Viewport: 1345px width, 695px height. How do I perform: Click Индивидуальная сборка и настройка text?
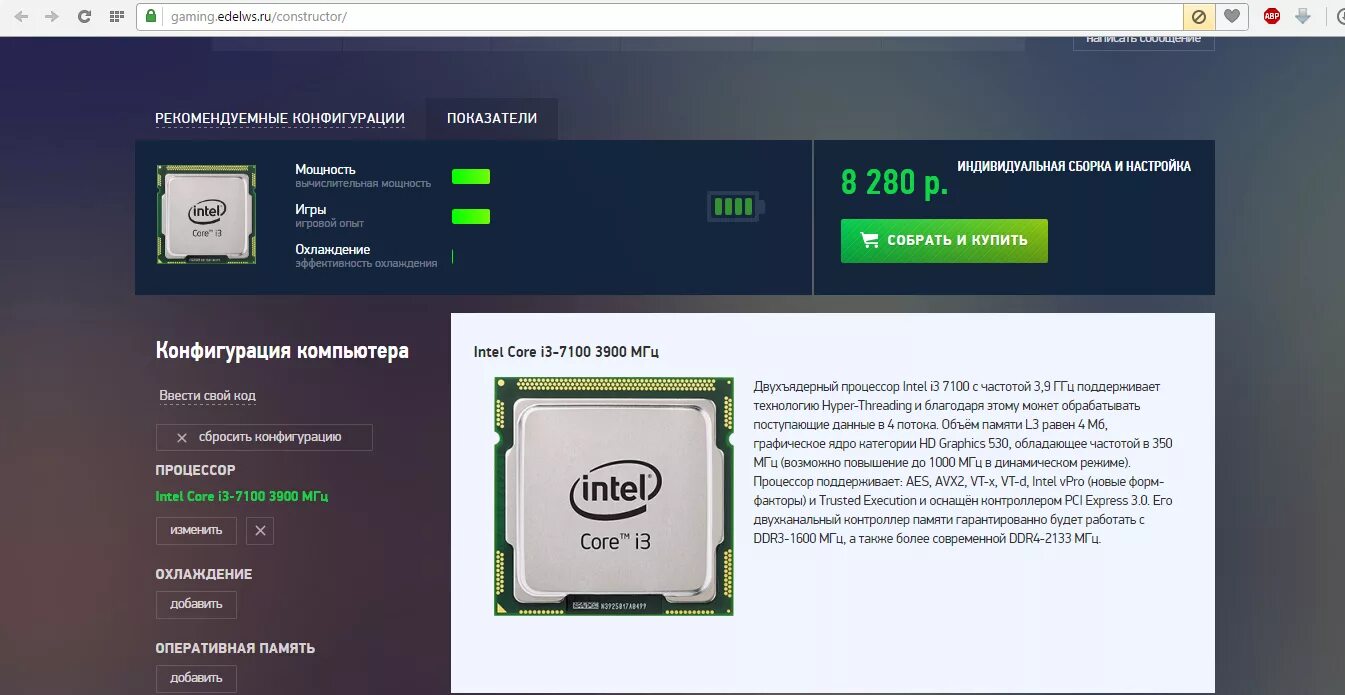1074,167
